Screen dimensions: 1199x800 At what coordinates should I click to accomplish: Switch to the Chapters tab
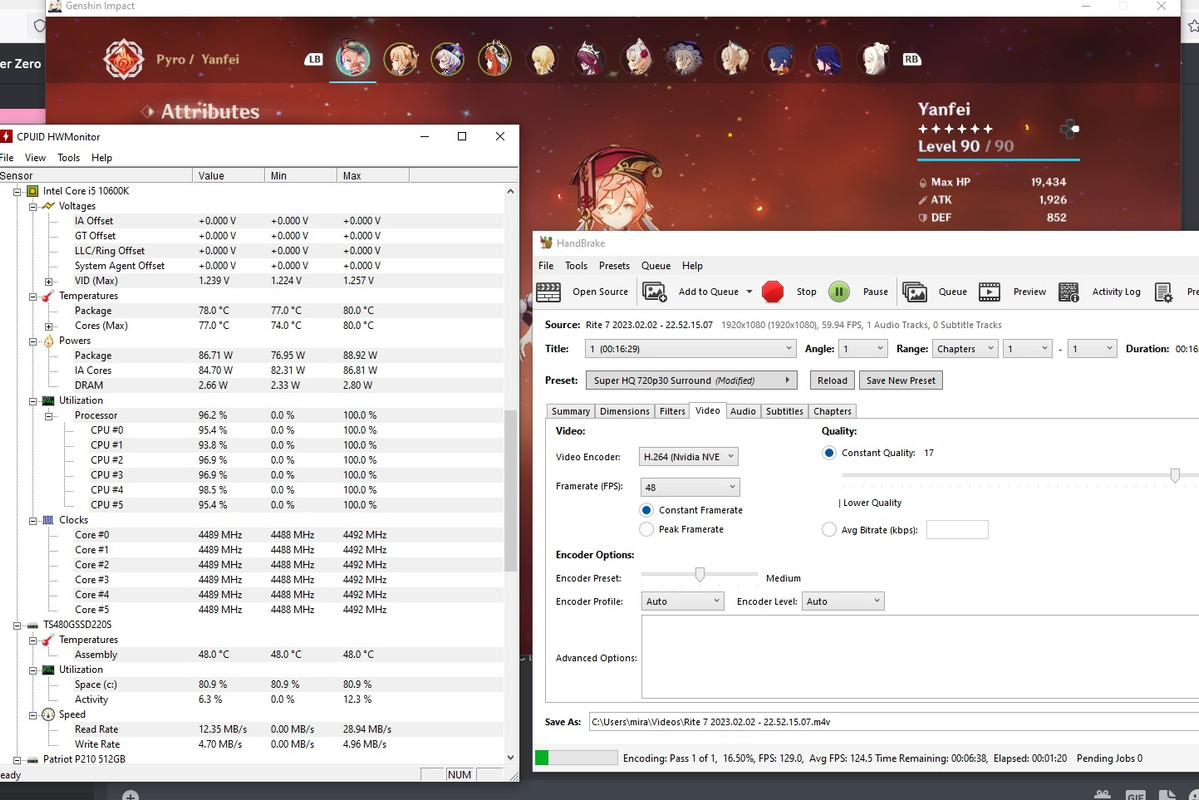point(832,411)
